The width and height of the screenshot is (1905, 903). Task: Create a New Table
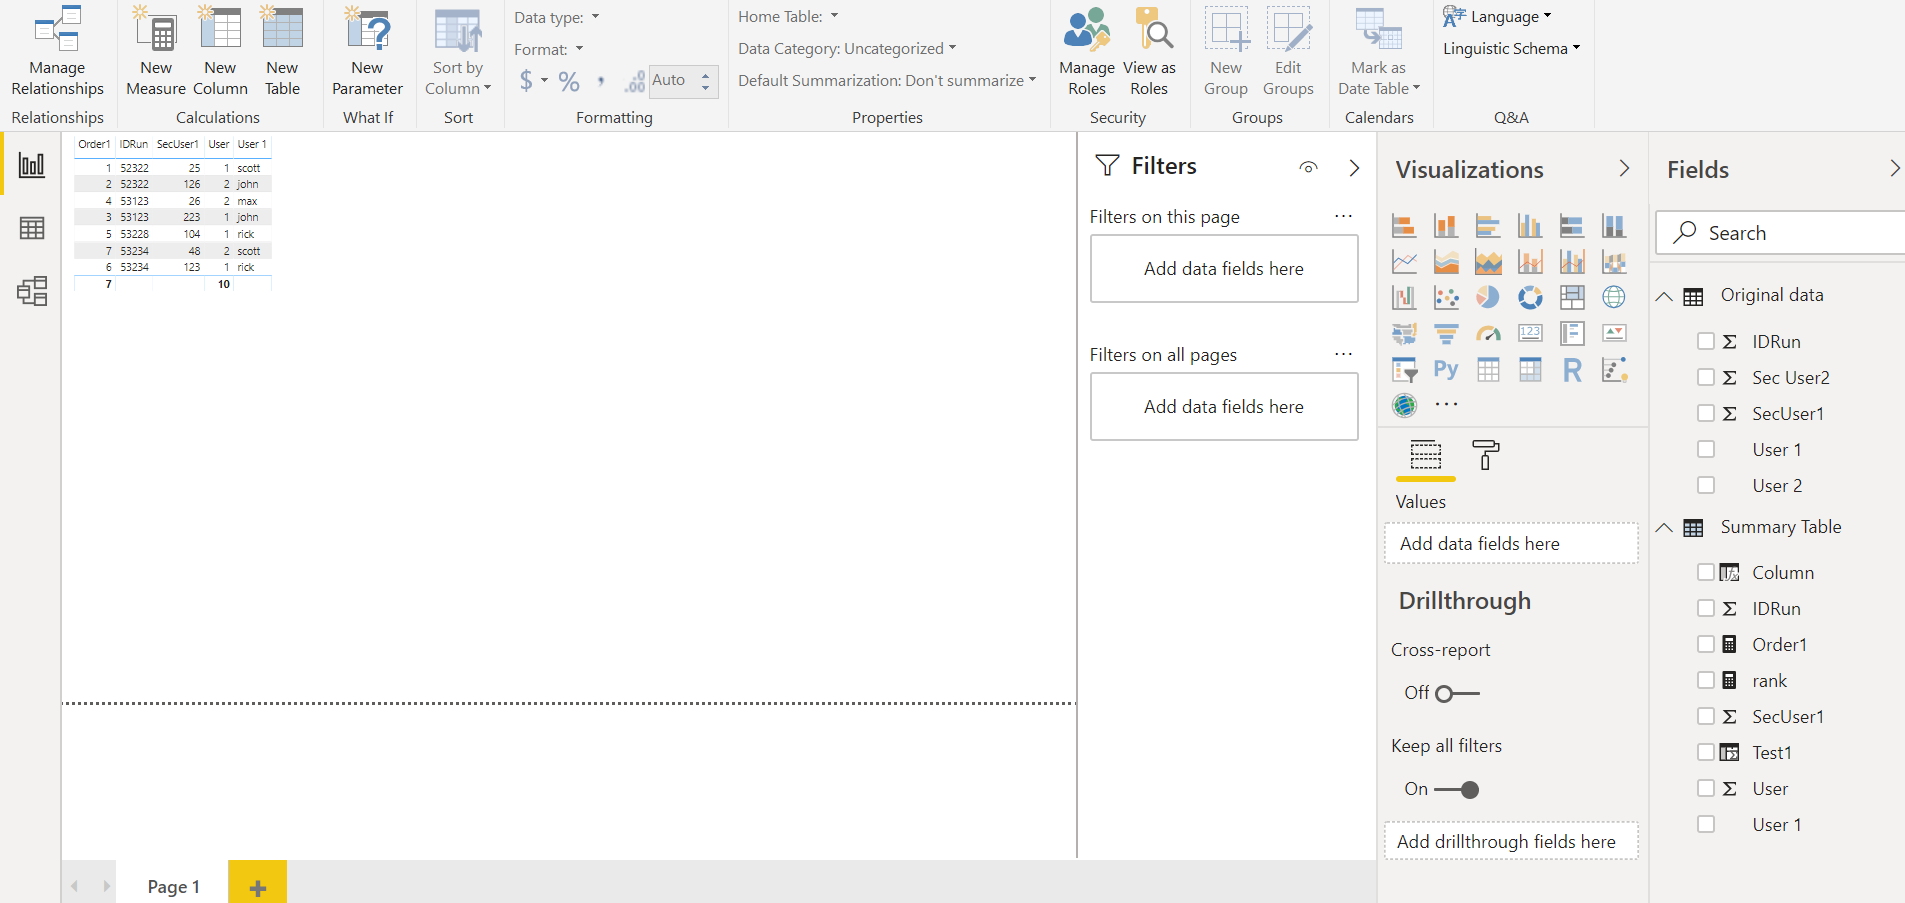pyautogui.click(x=282, y=52)
